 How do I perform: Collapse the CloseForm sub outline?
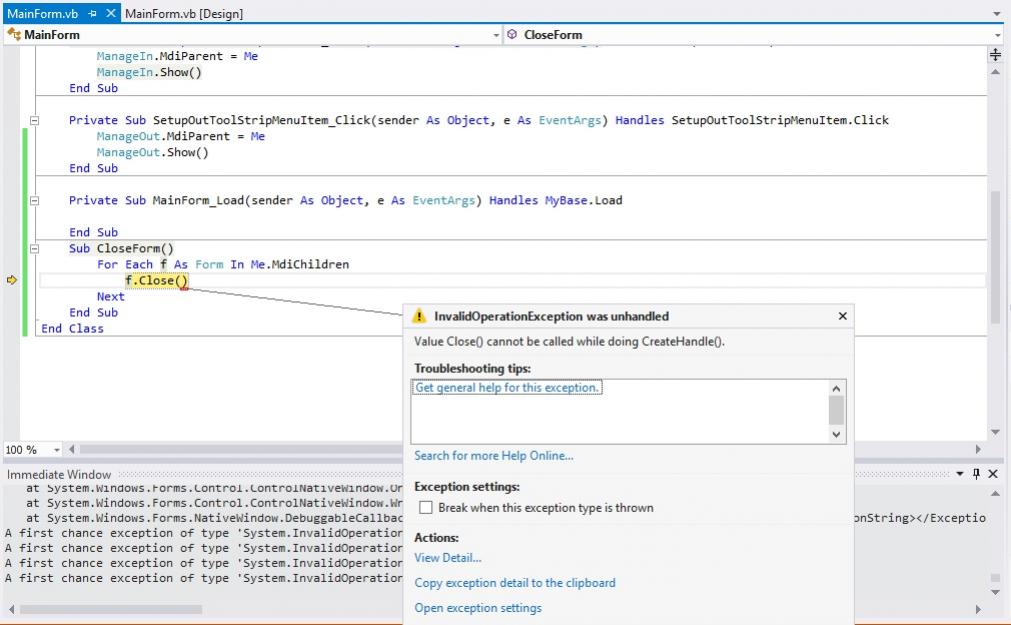35,248
